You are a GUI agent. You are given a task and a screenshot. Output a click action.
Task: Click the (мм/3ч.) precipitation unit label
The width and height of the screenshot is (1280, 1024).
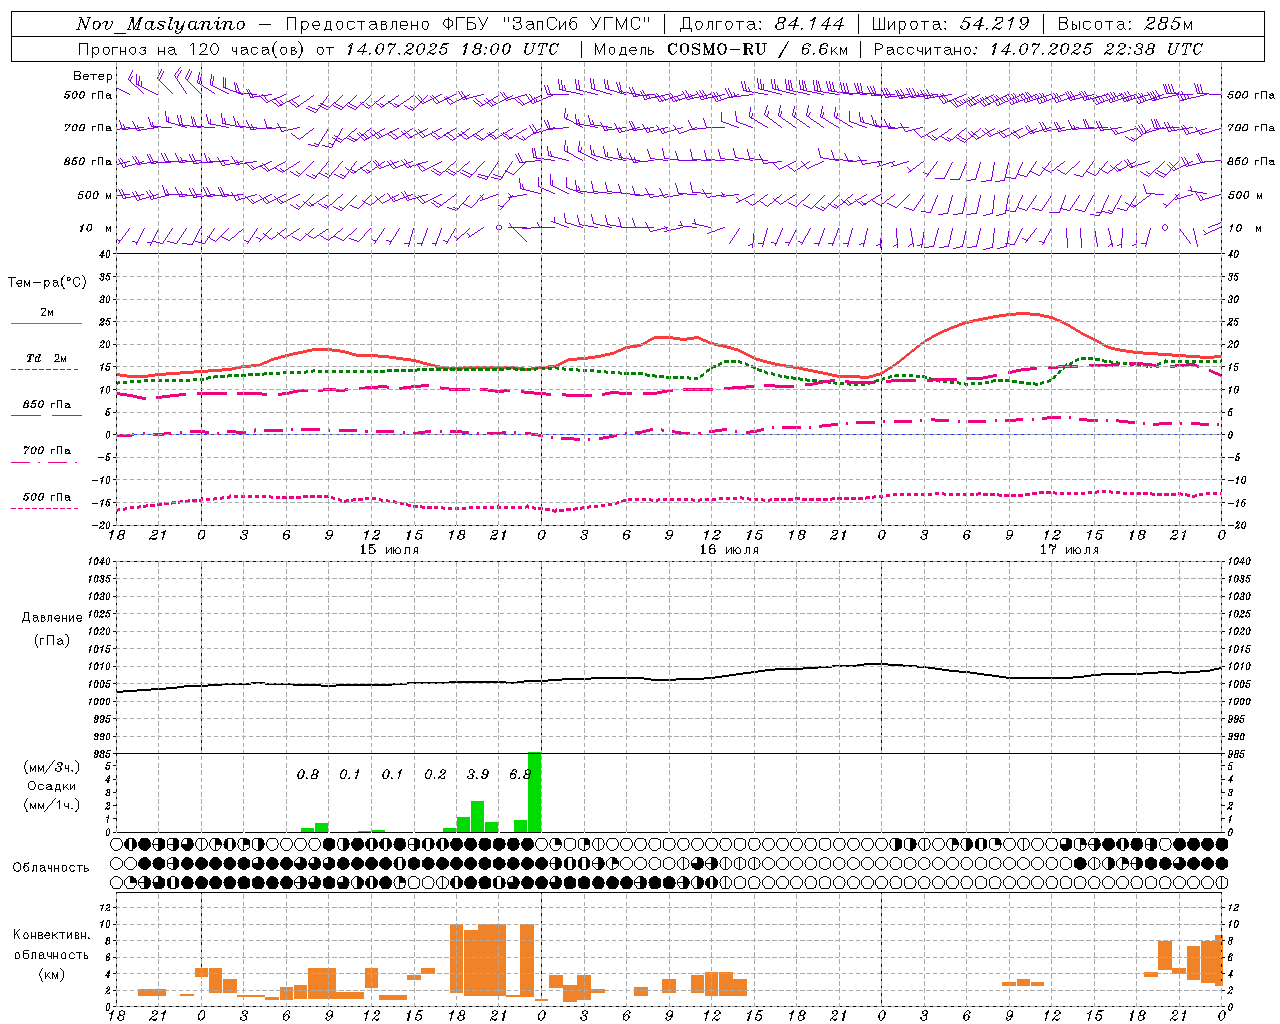52,767
